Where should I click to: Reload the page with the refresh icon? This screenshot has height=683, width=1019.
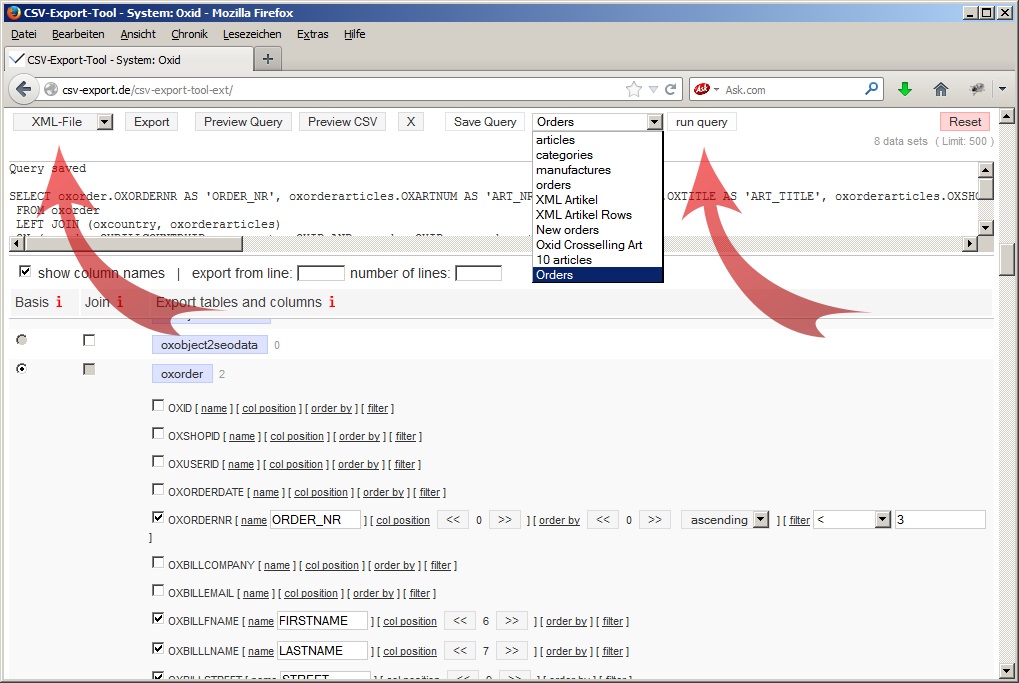671,90
